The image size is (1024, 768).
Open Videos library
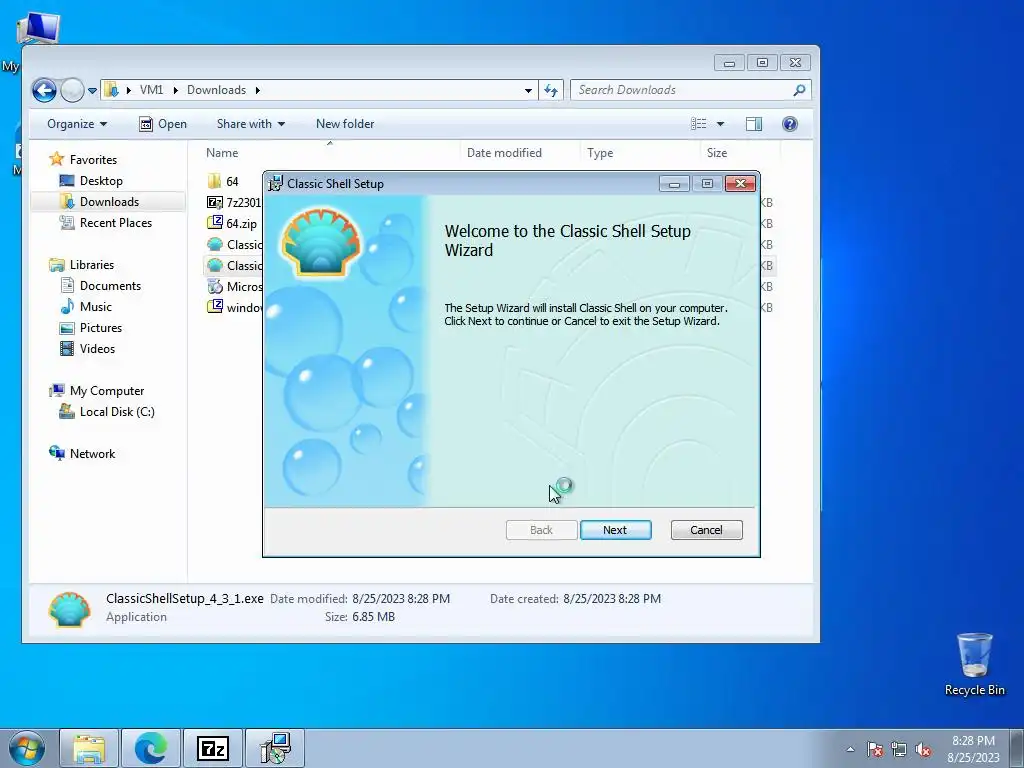97,349
